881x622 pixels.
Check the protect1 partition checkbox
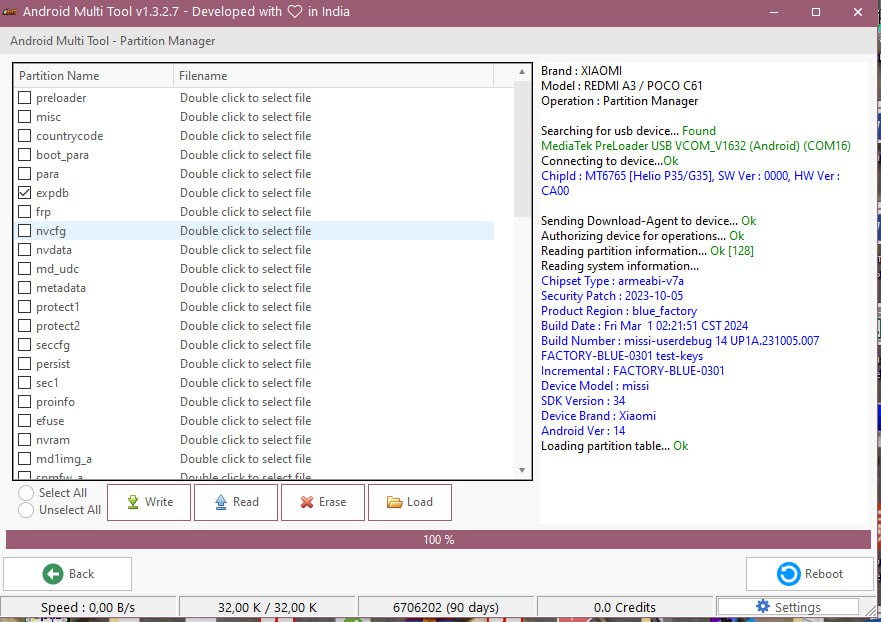pyautogui.click(x=24, y=307)
